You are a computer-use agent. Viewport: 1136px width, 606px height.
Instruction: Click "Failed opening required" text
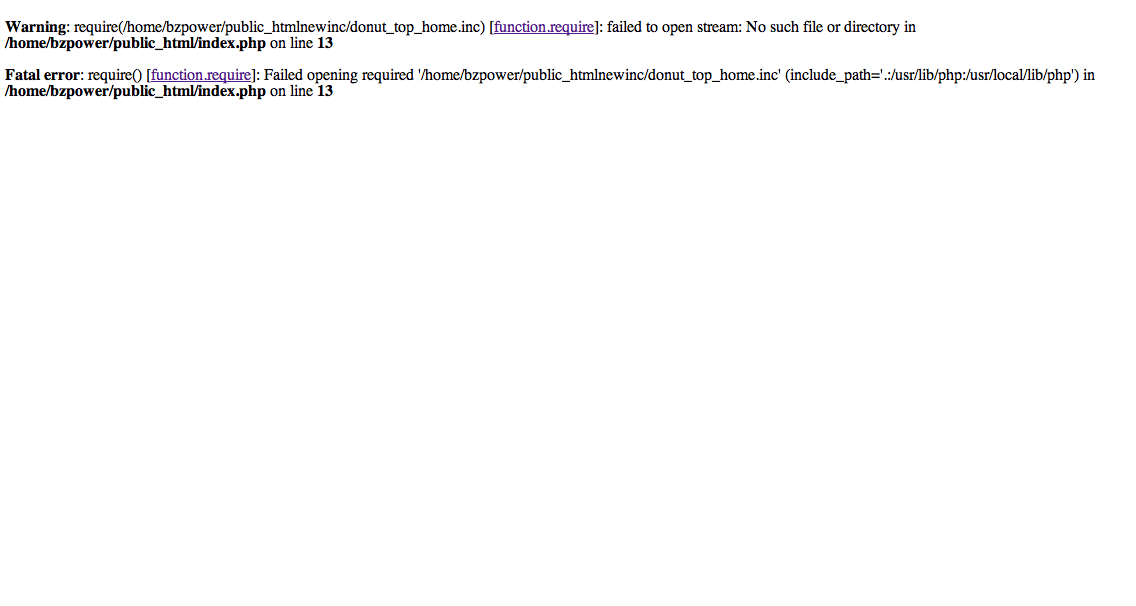tap(338, 75)
